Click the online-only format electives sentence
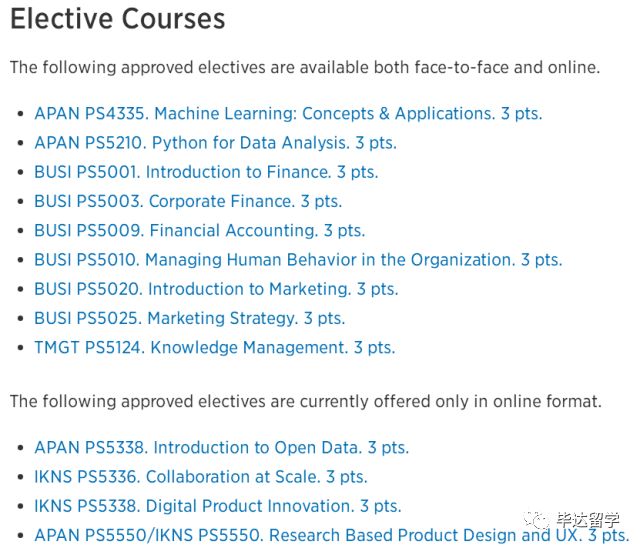The height and width of the screenshot is (548, 640). point(306,402)
